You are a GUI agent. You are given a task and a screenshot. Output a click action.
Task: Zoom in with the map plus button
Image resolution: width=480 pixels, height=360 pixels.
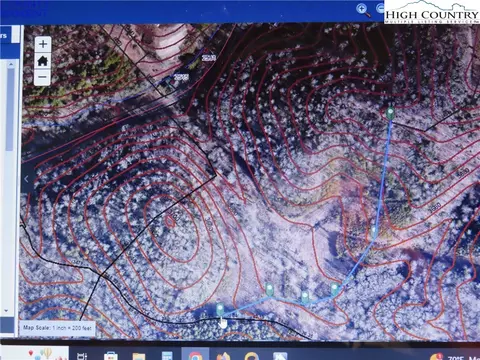[43, 44]
